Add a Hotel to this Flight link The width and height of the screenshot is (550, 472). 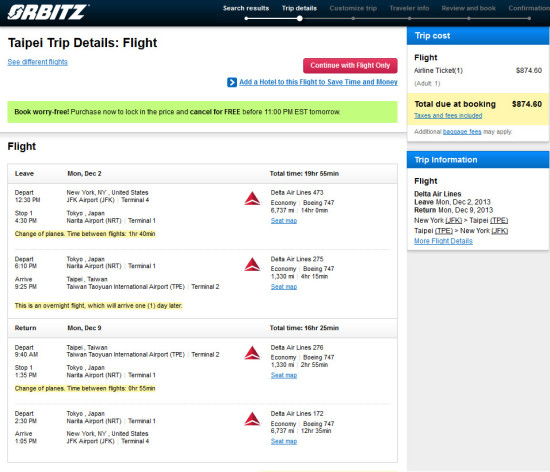[318, 82]
